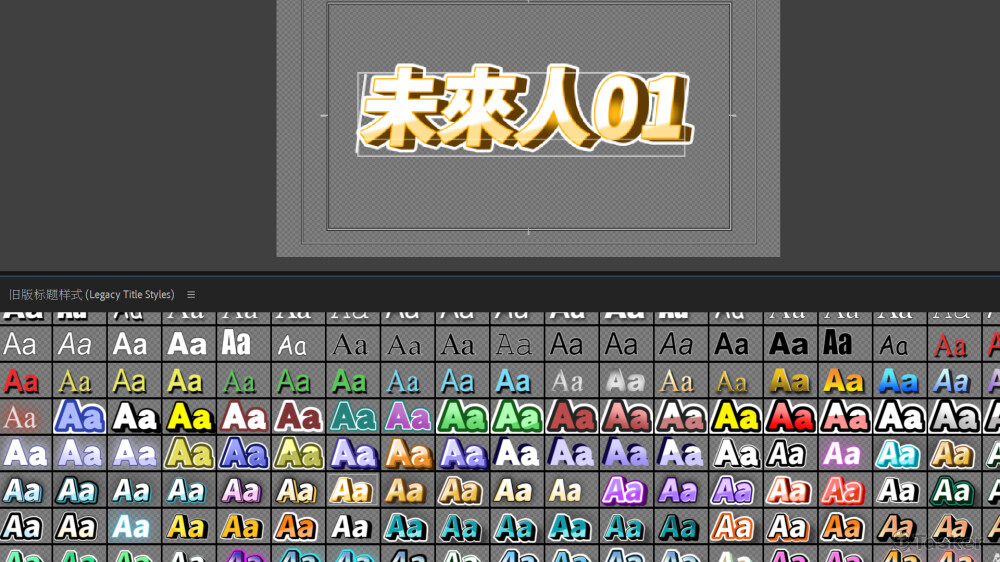Apply the blue gradient bold Aa style

point(897,381)
